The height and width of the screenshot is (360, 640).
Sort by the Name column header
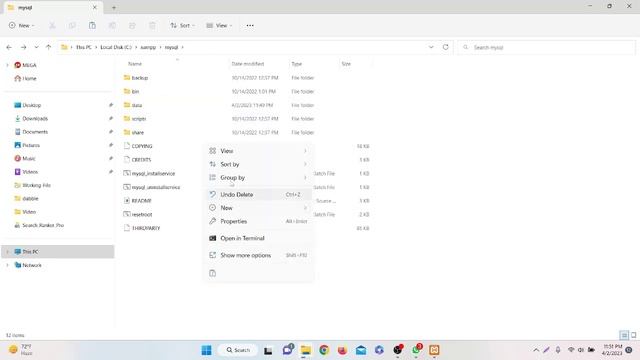coord(135,64)
